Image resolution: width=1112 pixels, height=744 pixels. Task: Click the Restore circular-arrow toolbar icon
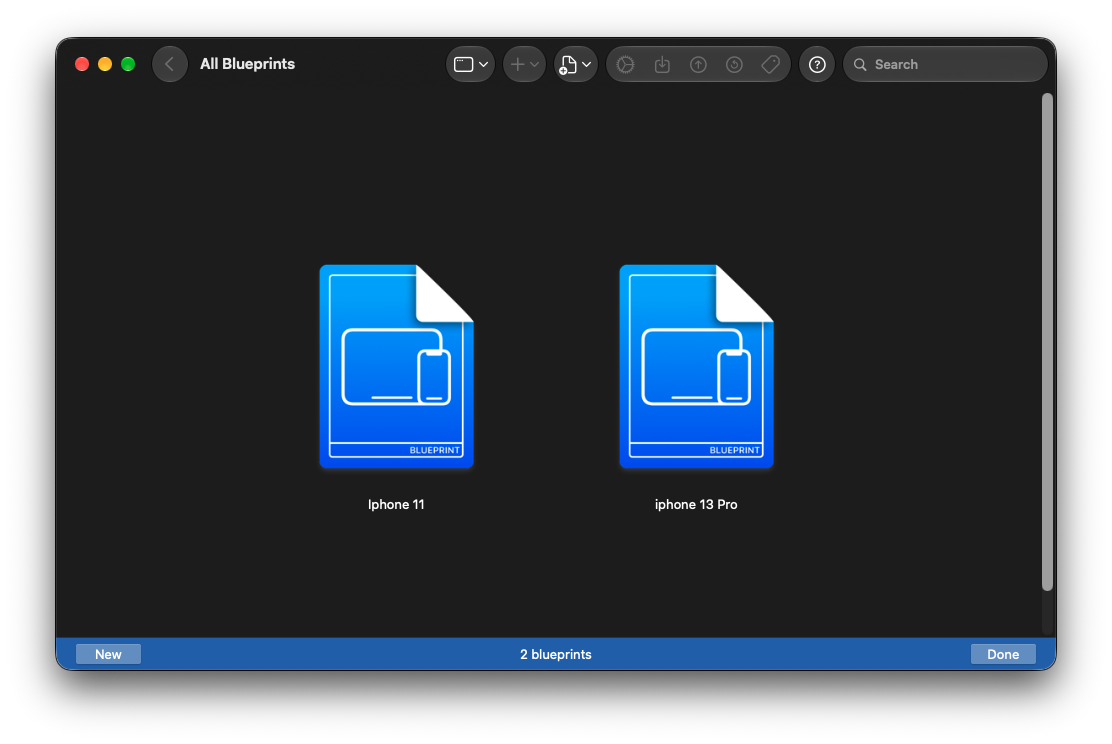point(734,65)
